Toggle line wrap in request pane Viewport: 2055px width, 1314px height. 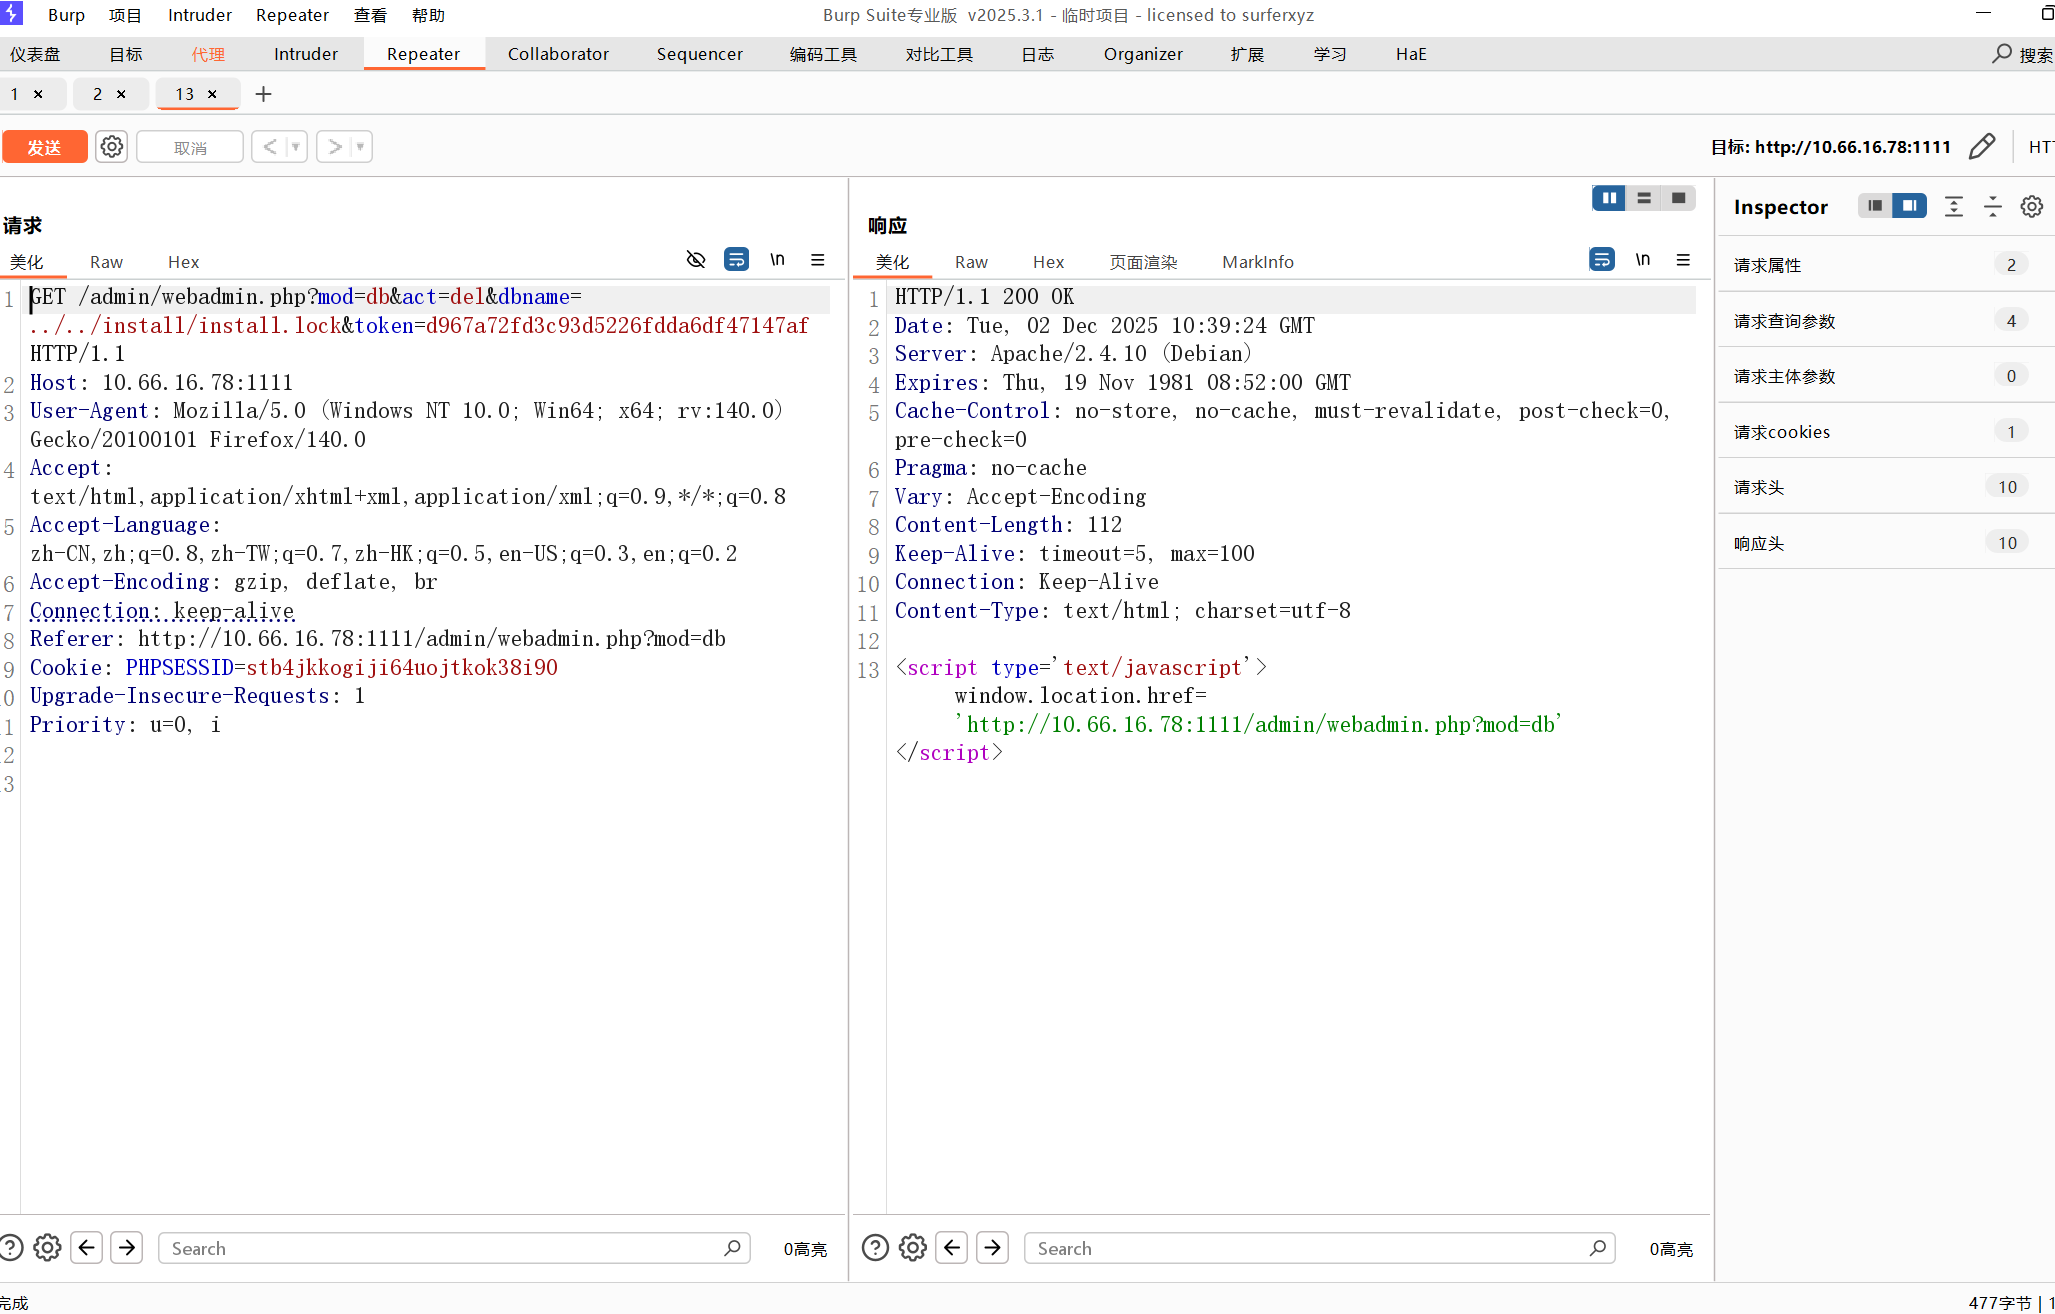736,260
